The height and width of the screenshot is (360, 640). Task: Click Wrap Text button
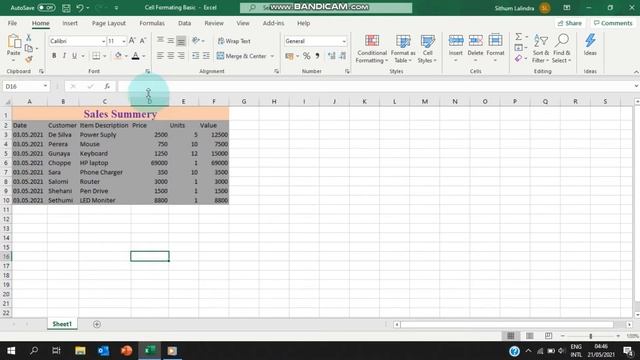(234, 41)
